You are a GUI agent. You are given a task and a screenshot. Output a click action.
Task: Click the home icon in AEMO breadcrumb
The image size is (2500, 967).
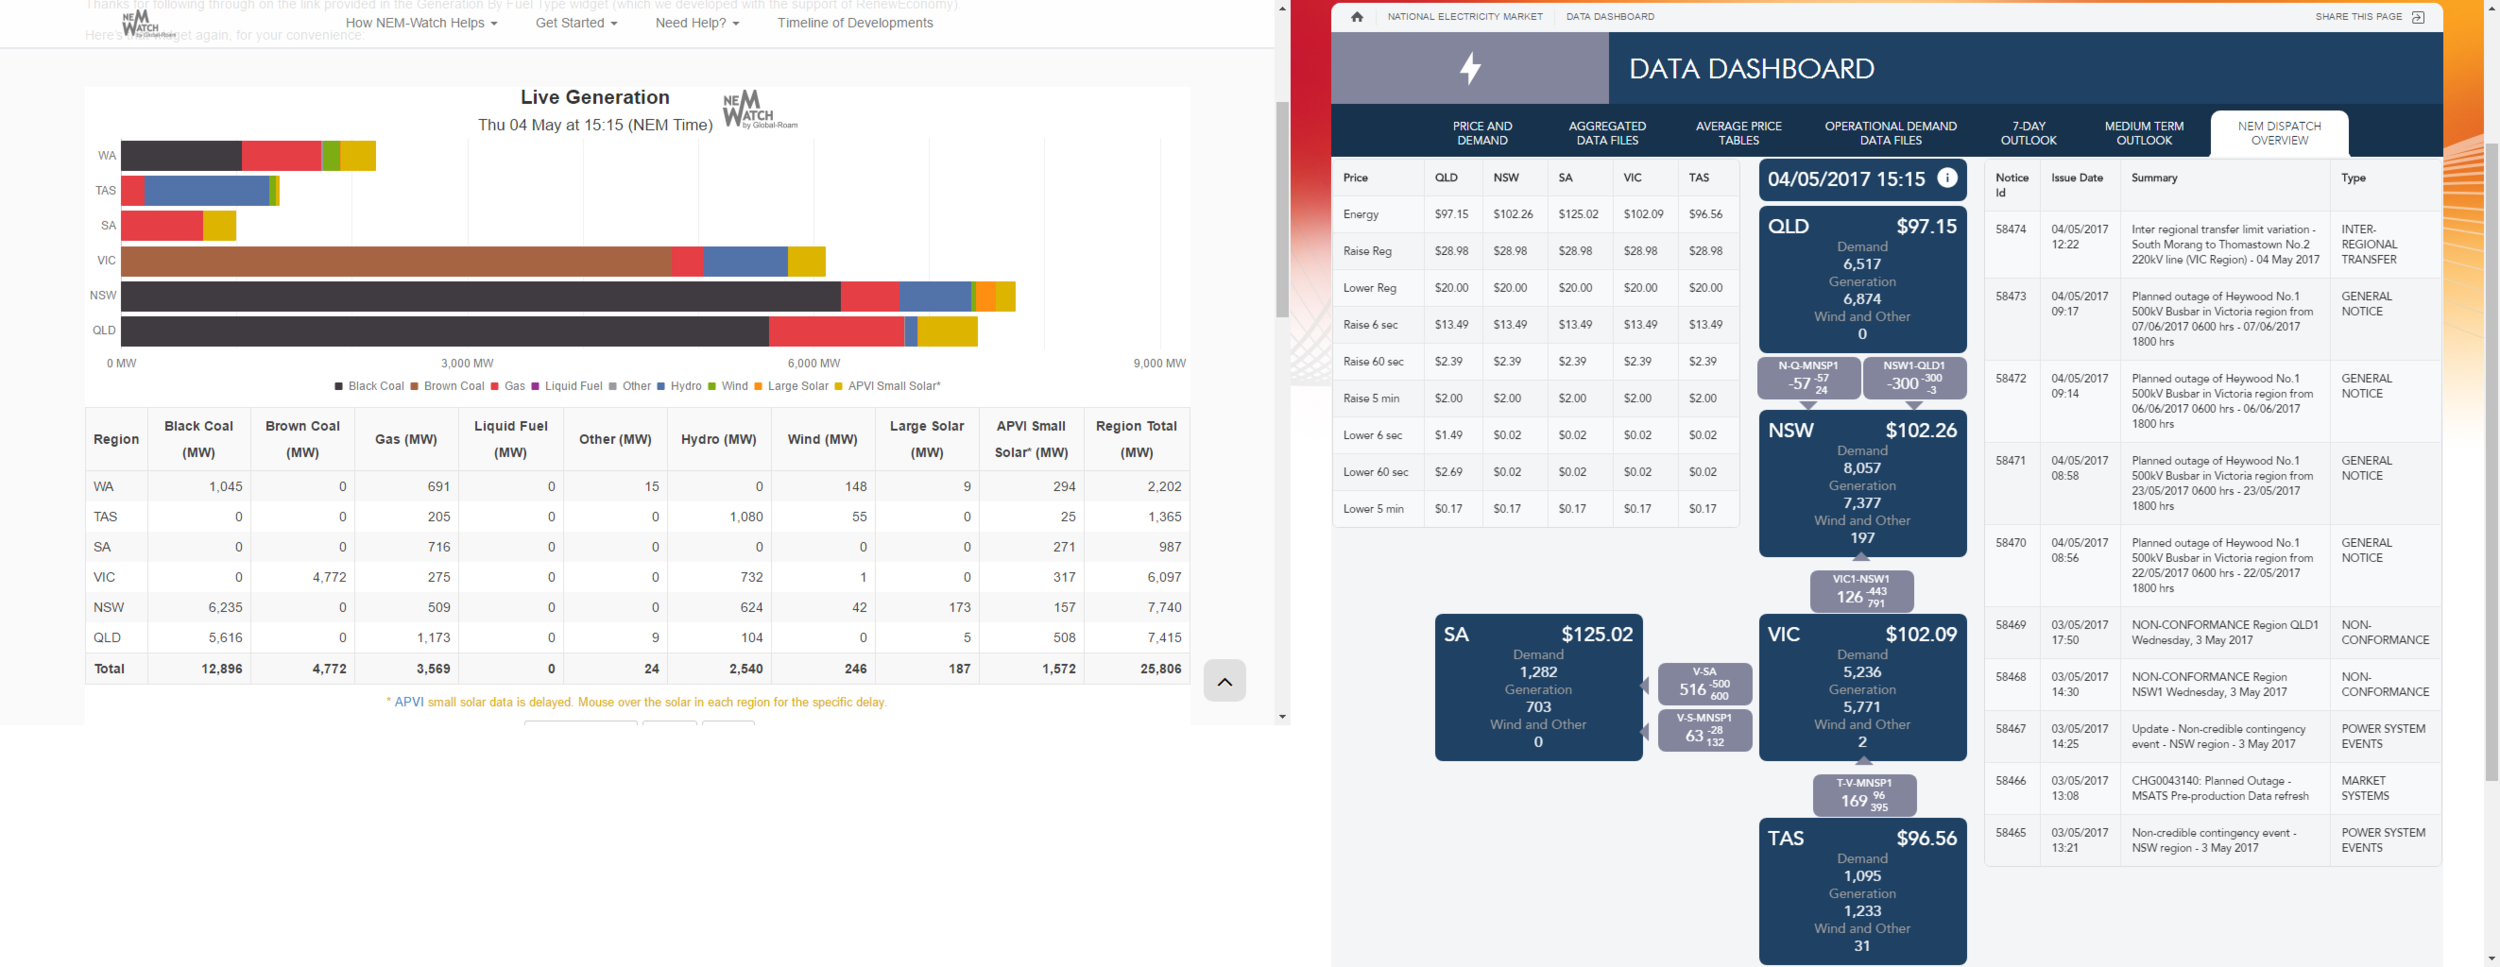[1357, 17]
